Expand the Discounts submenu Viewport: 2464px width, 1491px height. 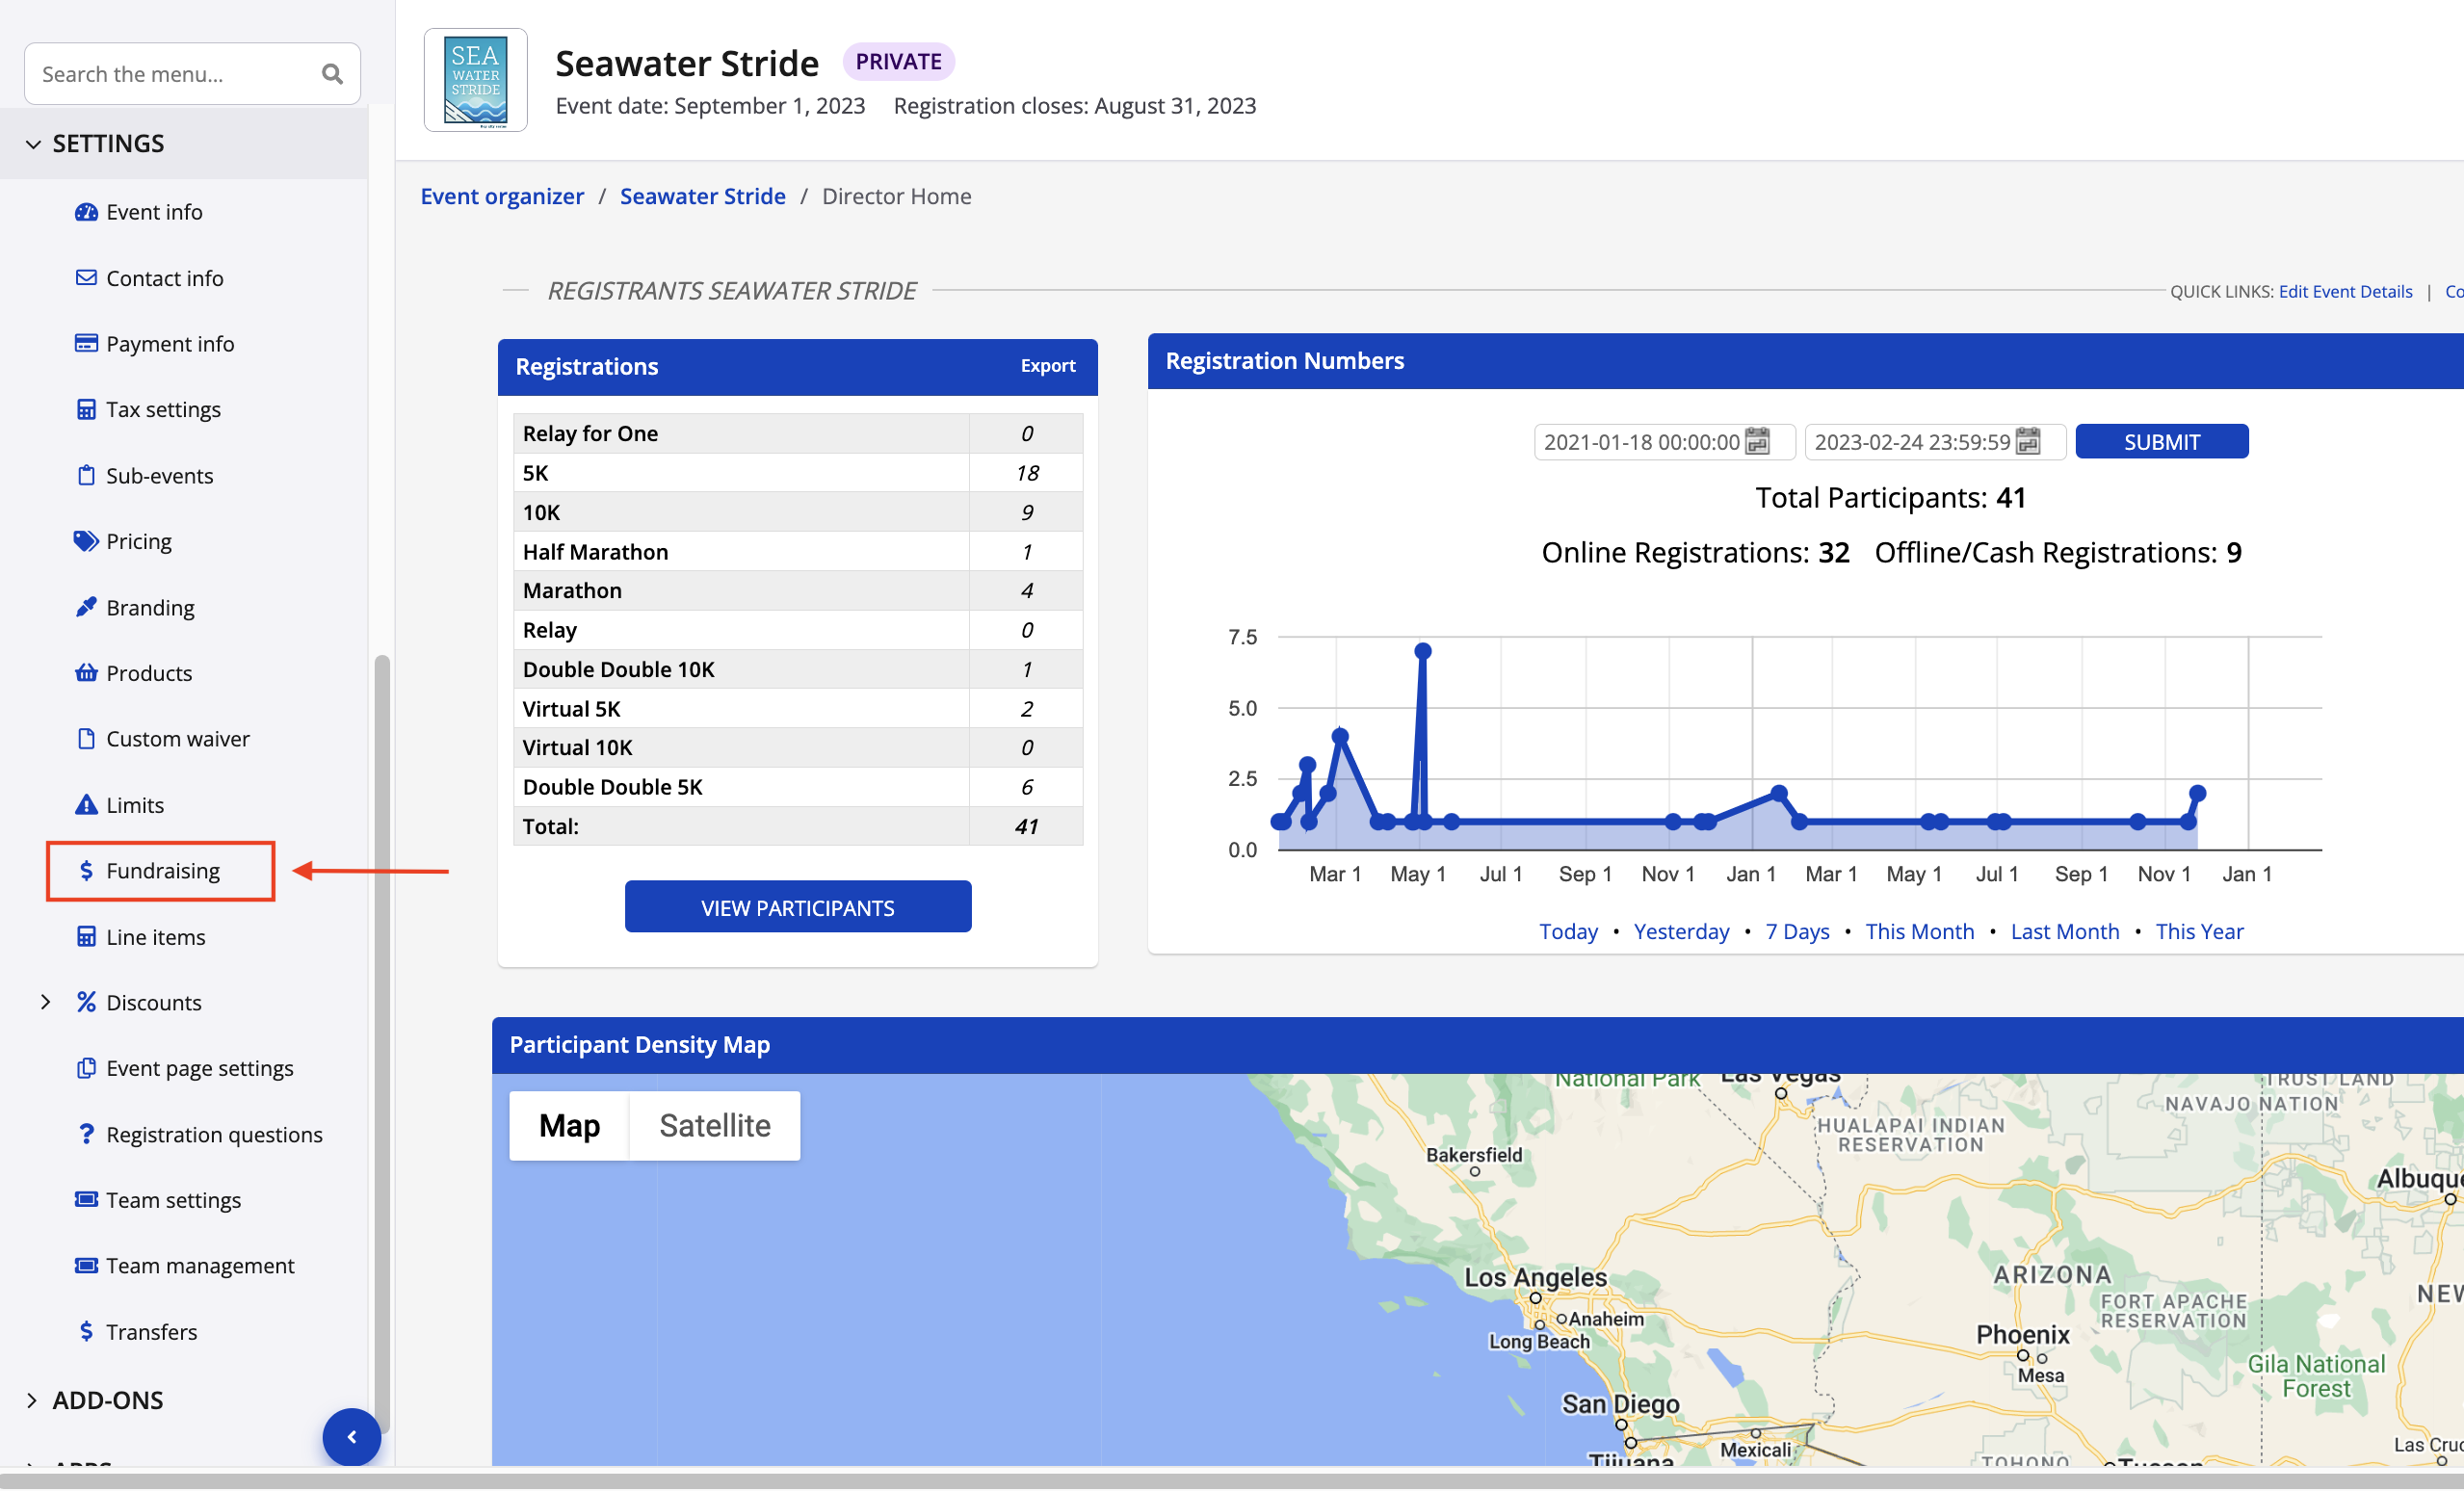point(45,1002)
